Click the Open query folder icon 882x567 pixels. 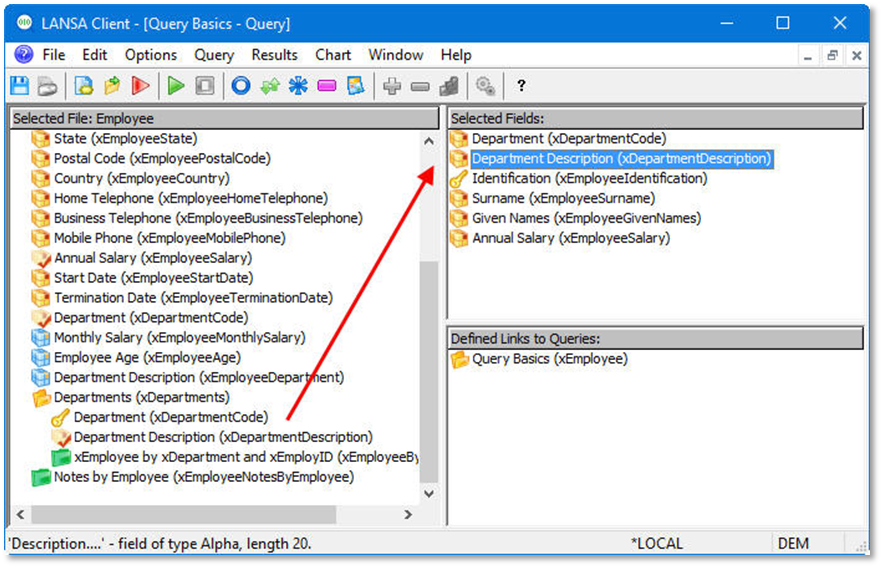click(112, 86)
